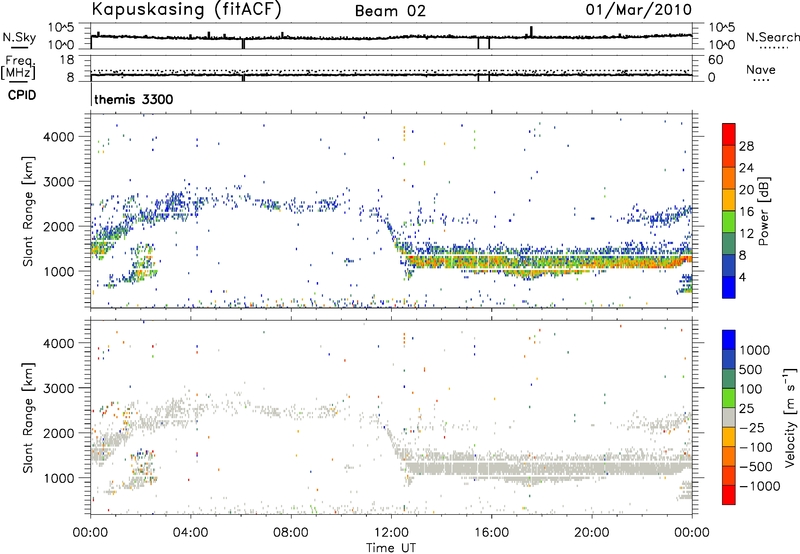This screenshot has height=554, width=800.
Task: Click velocity colorbar value '1000'
Action: pyautogui.click(x=755, y=350)
